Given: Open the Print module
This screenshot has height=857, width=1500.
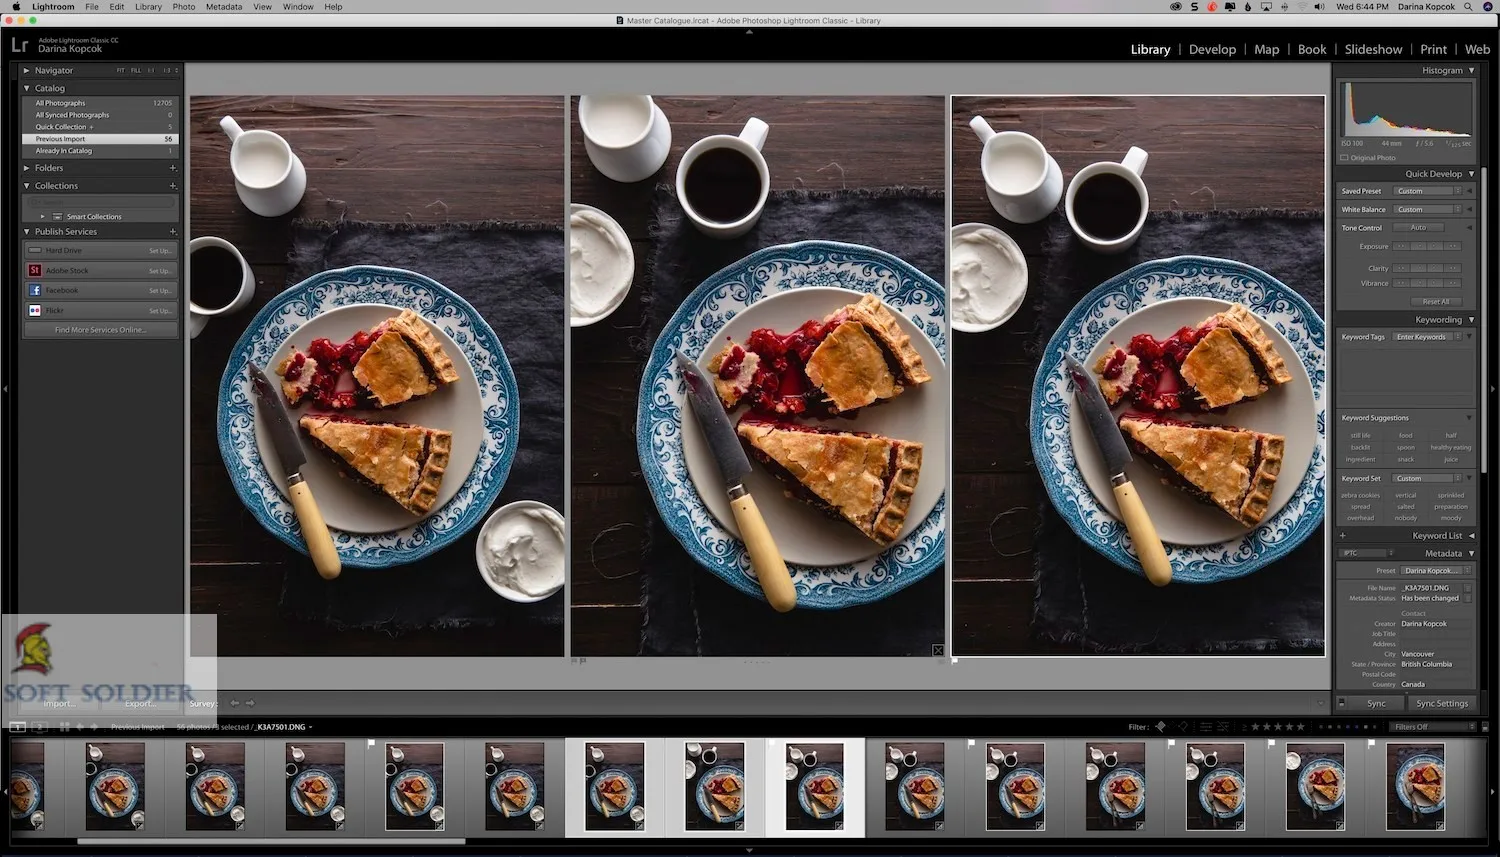Looking at the screenshot, I should 1433,49.
